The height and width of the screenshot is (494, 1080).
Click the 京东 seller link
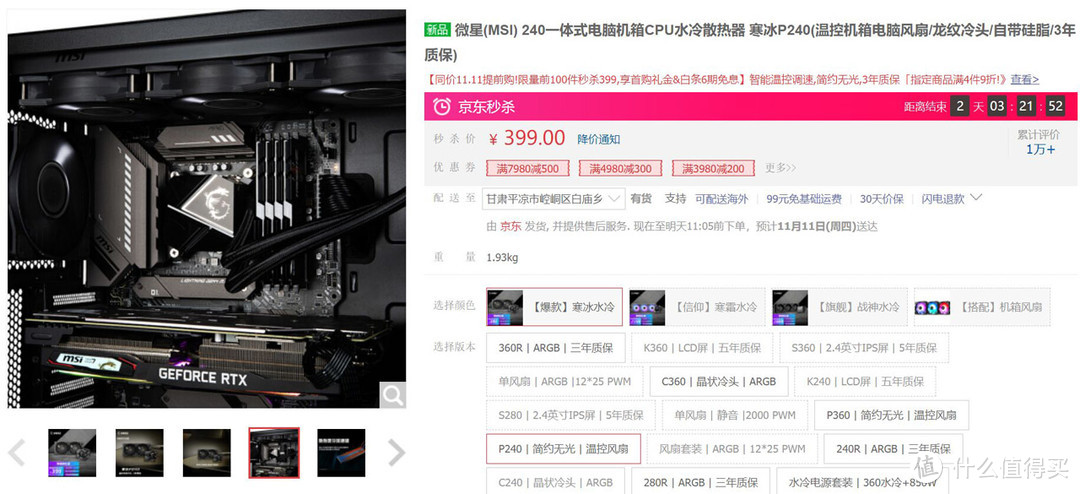pos(510,226)
